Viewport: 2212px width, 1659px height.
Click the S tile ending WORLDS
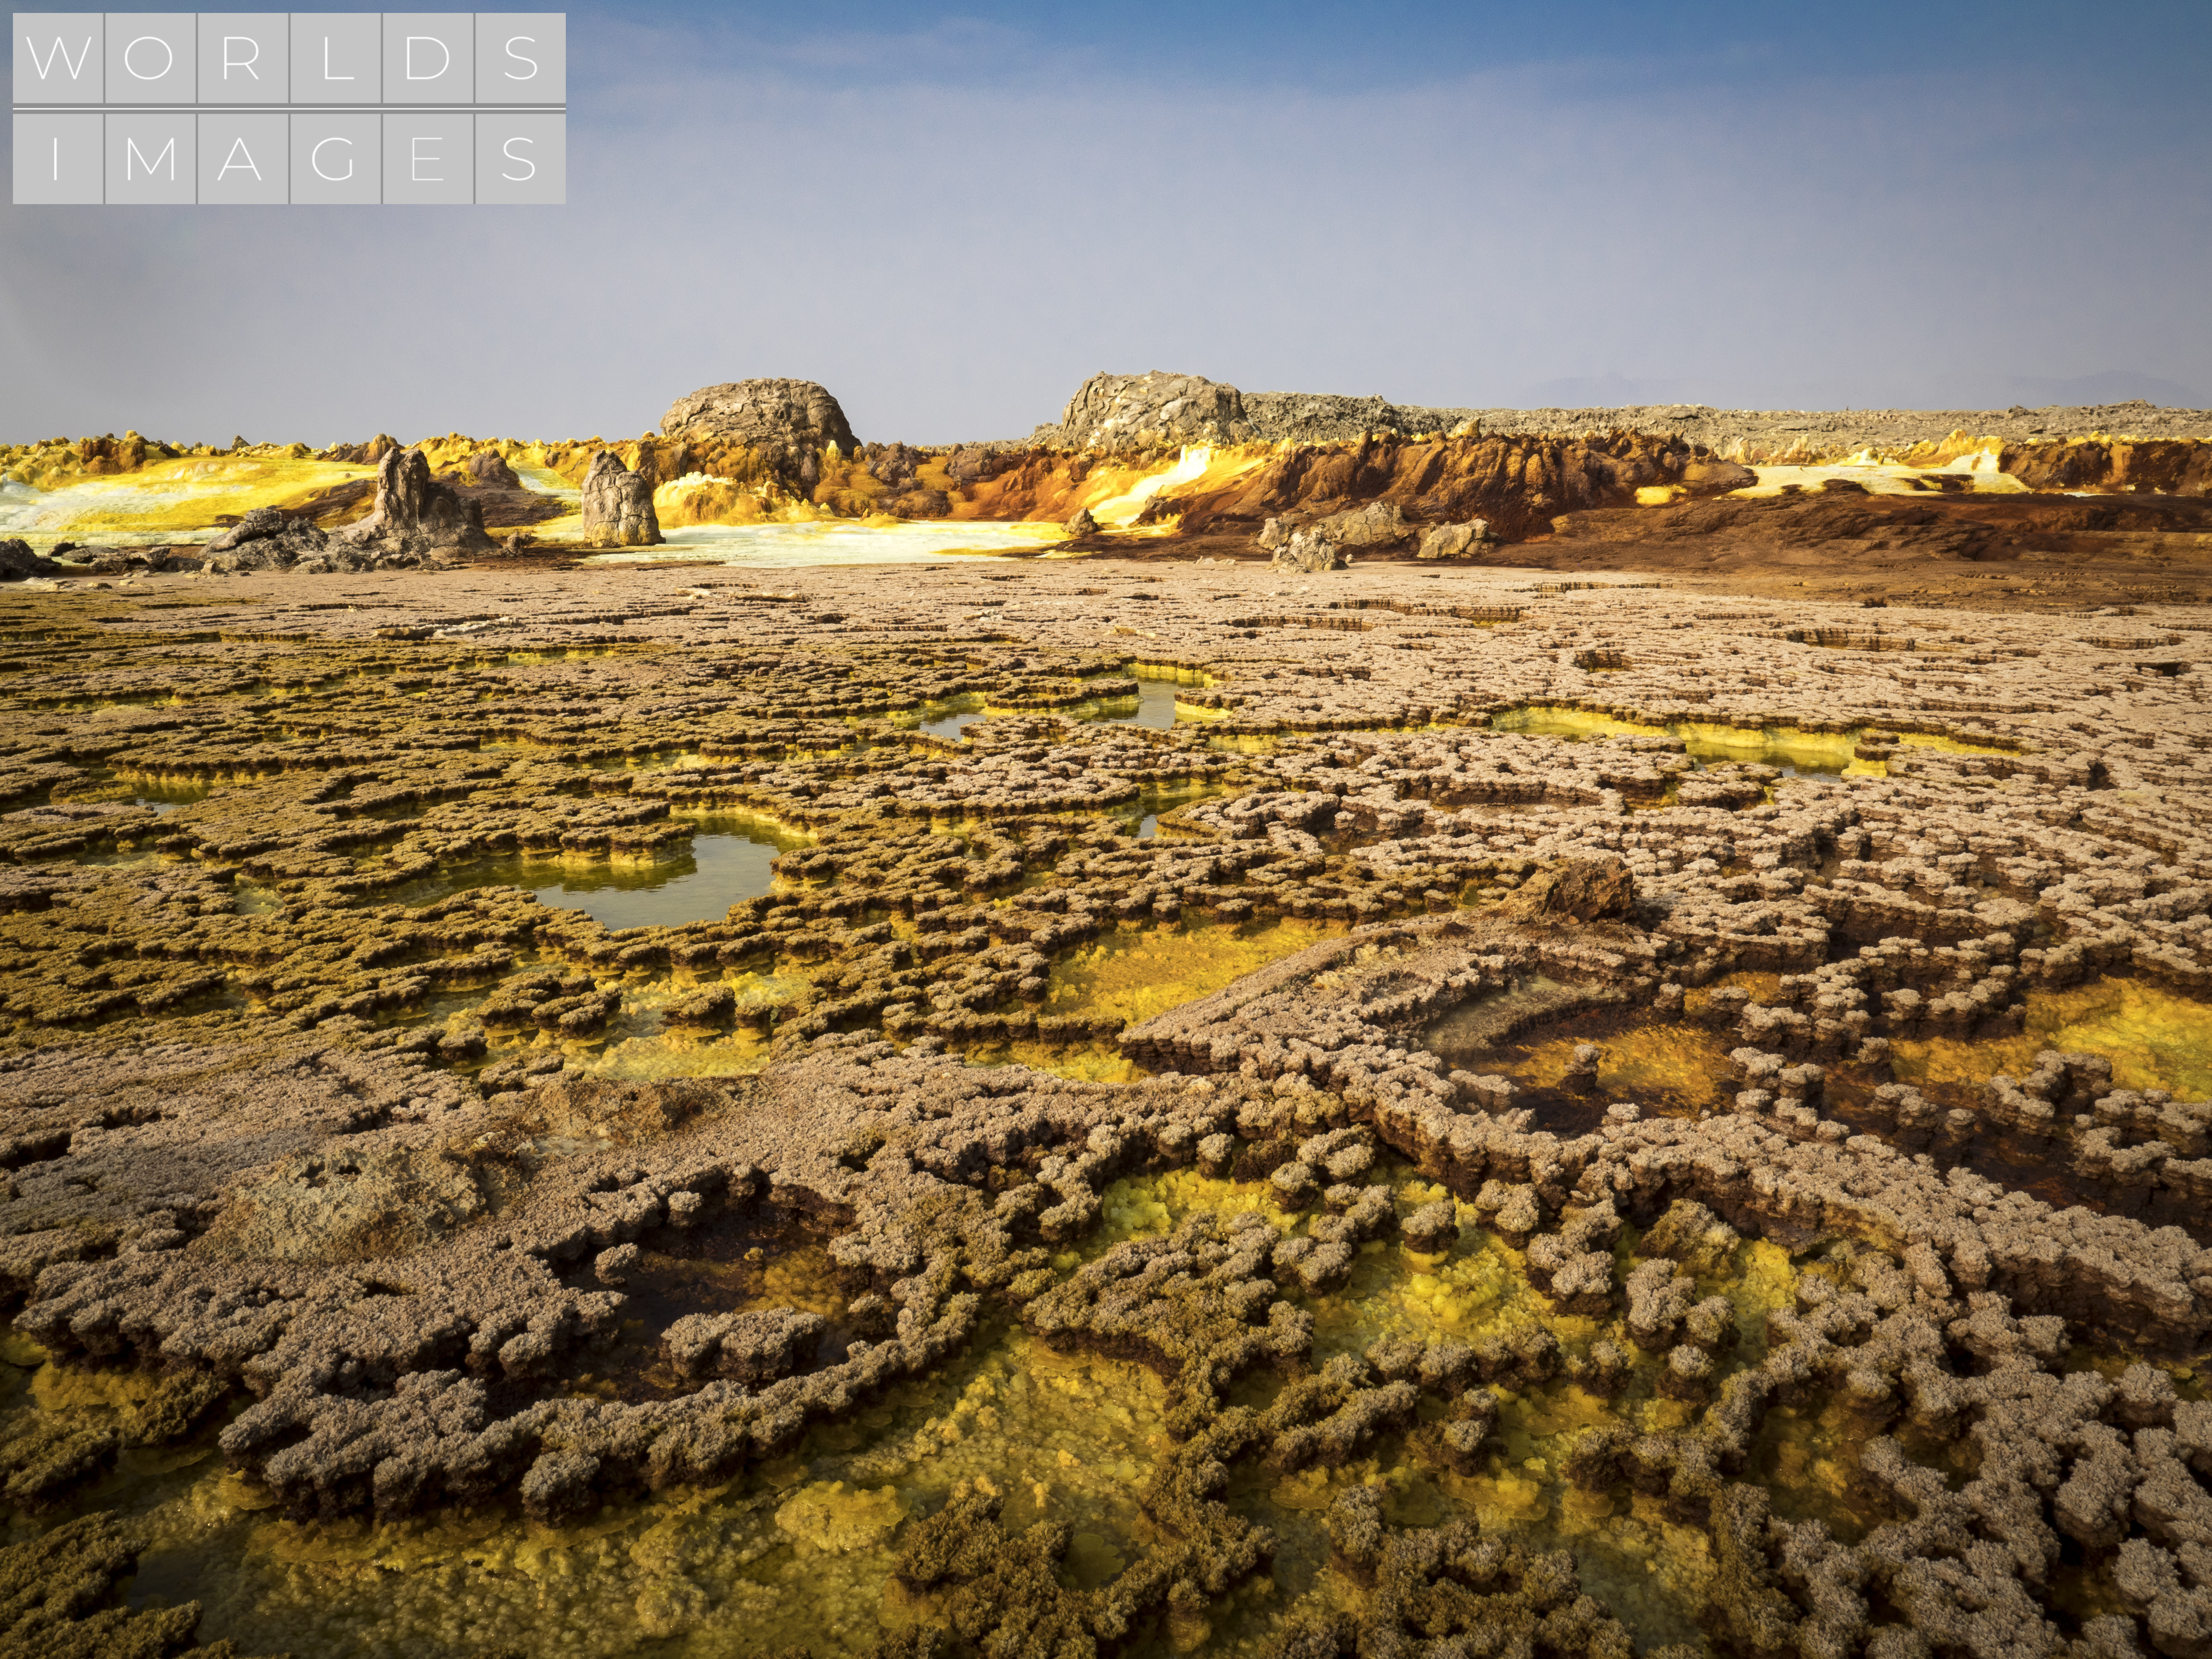click(520, 58)
